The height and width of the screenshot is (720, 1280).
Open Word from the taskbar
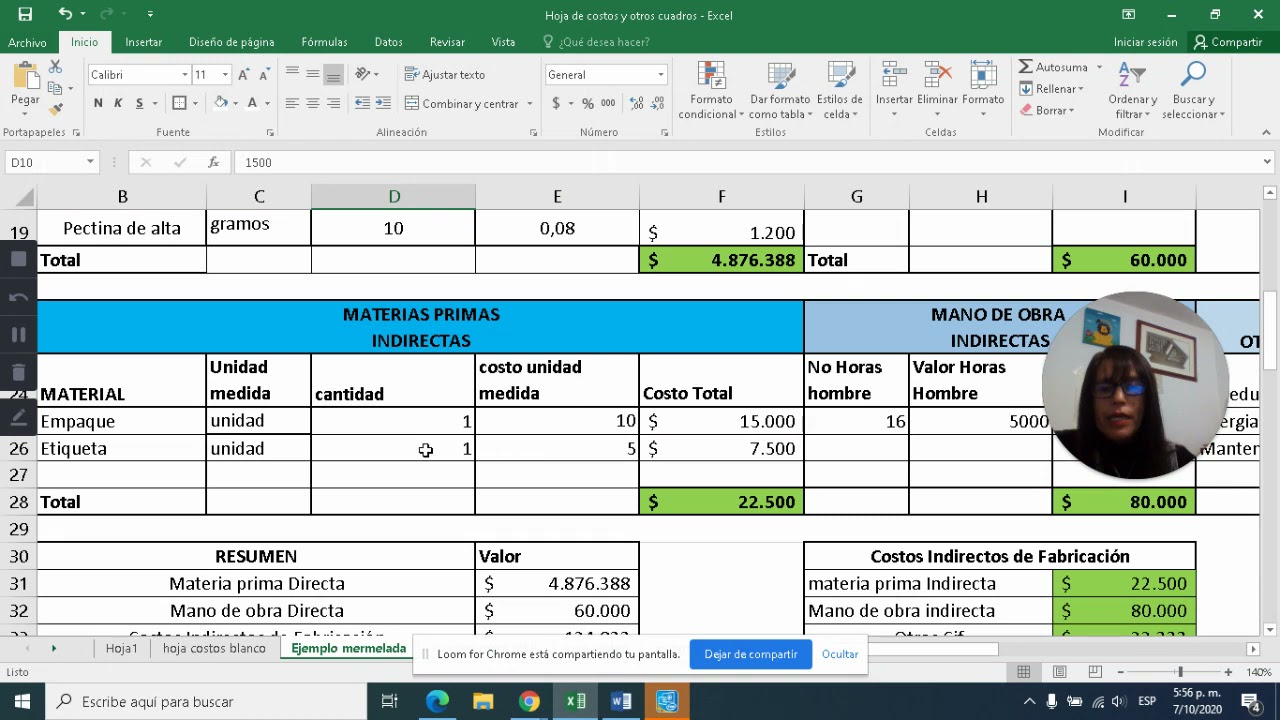(x=621, y=701)
